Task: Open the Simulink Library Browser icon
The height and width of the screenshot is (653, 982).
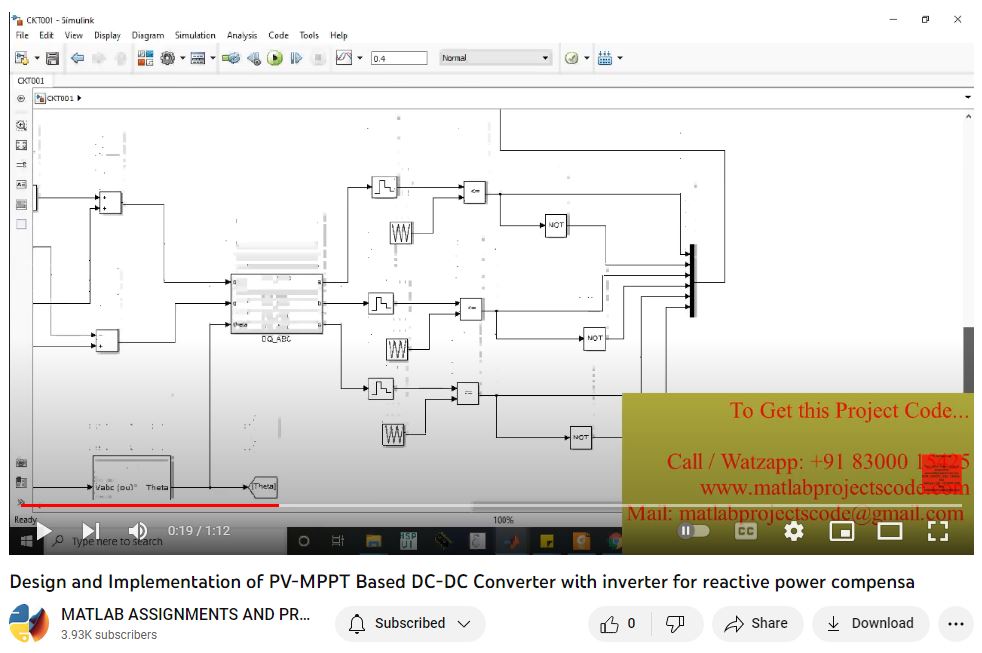Action: click(x=145, y=59)
